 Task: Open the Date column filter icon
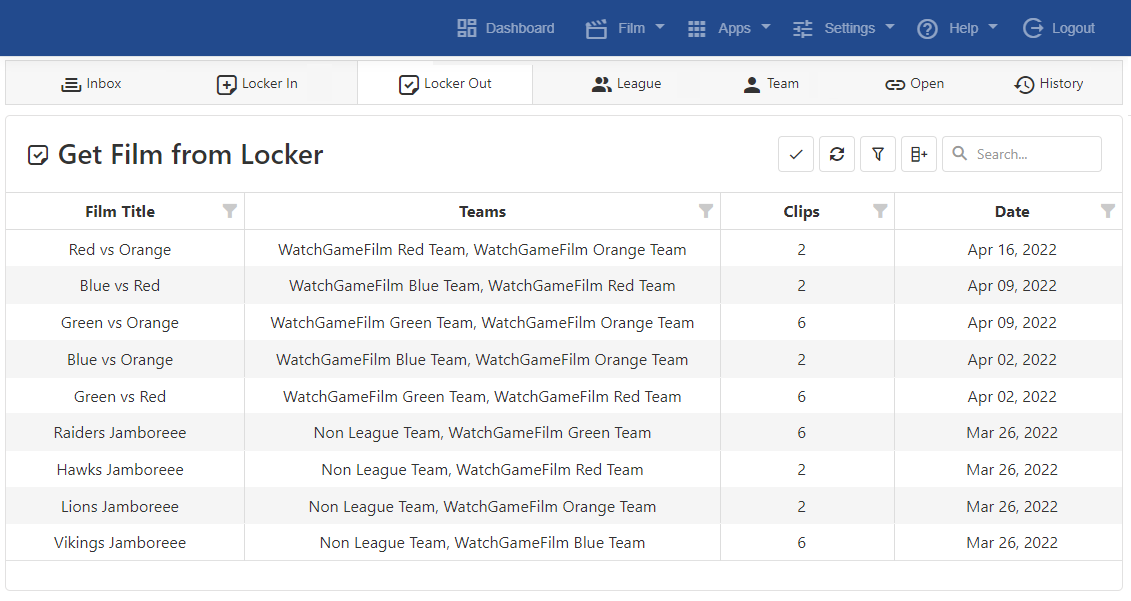point(1108,211)
